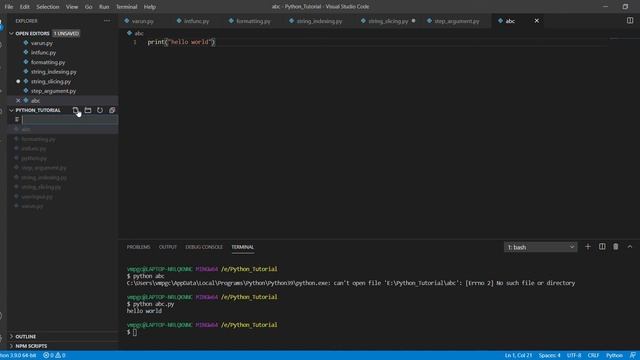Click the New Folder icon in PYTHON_TUTORIAL header

tap(88, 110)
